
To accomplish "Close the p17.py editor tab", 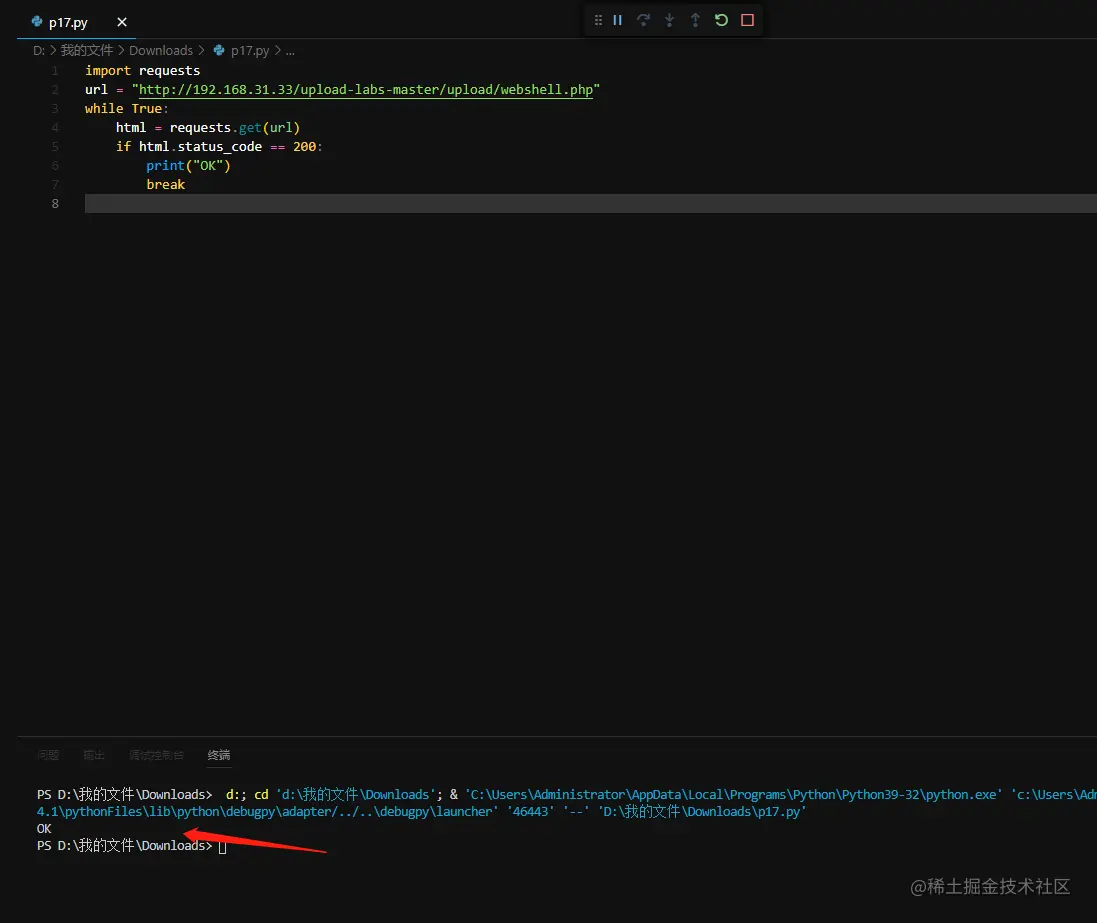I will 122,22.
